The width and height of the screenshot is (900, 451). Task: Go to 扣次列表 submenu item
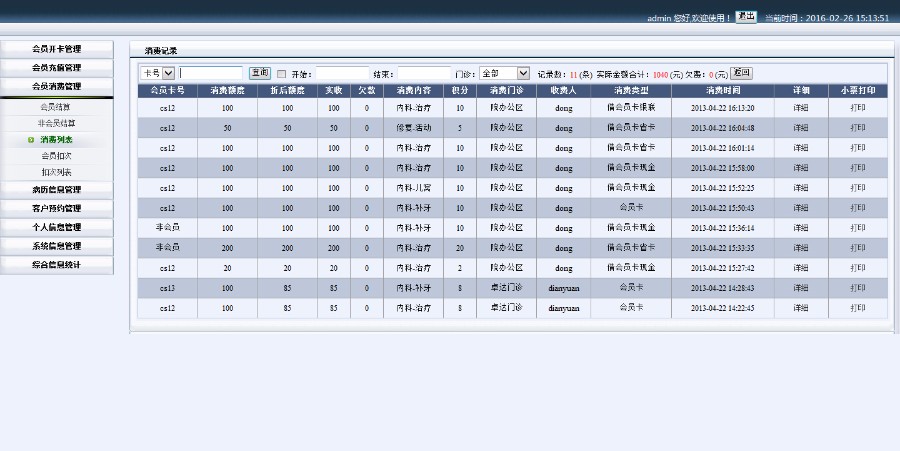click(56, 172)
